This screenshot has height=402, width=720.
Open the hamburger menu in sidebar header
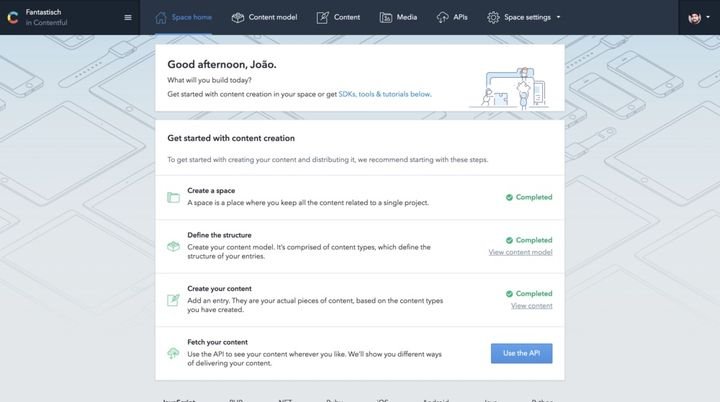[127, 17]
